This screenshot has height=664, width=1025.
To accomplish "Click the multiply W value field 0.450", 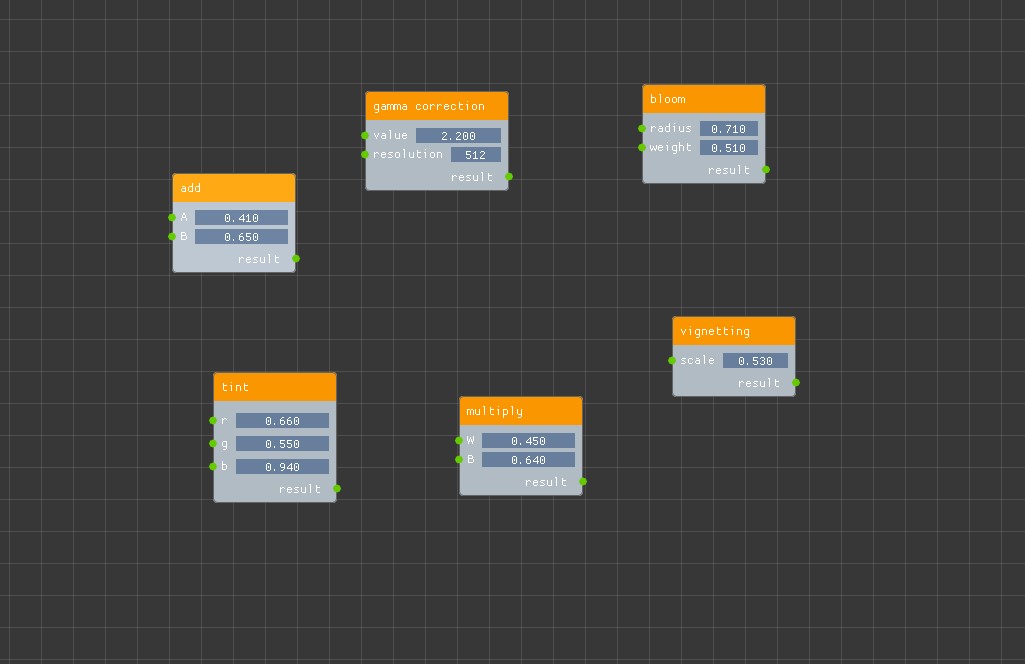I will coord(528,441).
